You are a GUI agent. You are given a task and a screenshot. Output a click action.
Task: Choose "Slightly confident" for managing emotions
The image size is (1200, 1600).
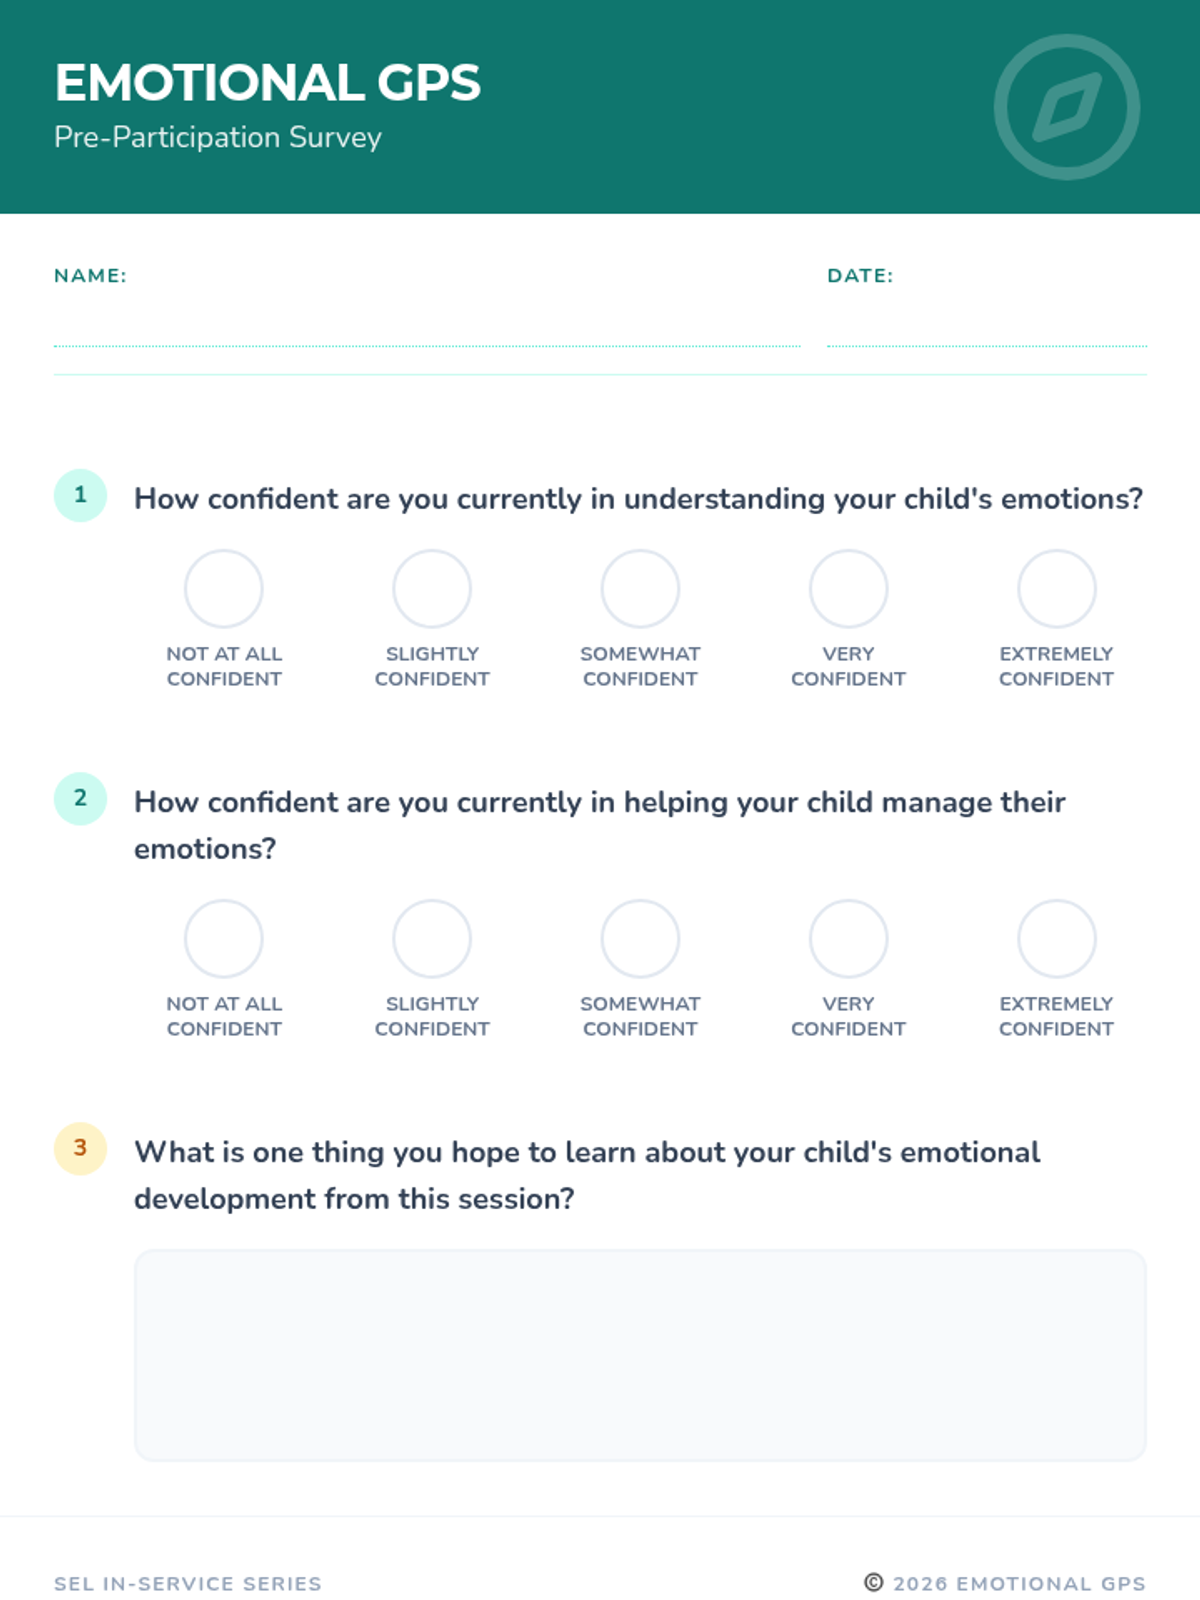point(432,939)
